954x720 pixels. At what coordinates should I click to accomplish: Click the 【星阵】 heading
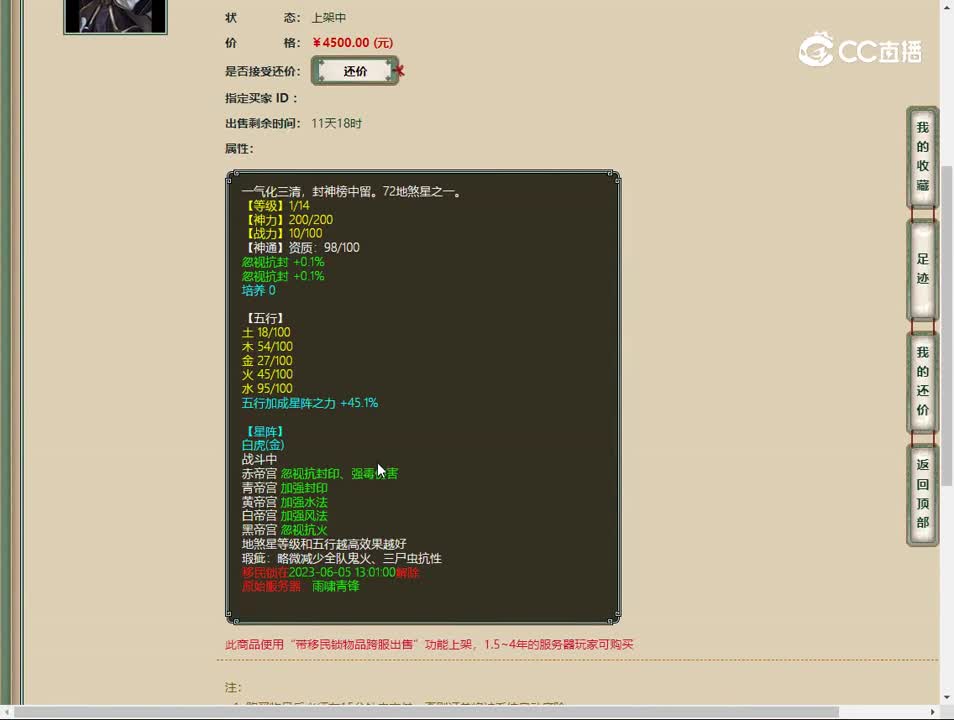[x=265, y=432]
